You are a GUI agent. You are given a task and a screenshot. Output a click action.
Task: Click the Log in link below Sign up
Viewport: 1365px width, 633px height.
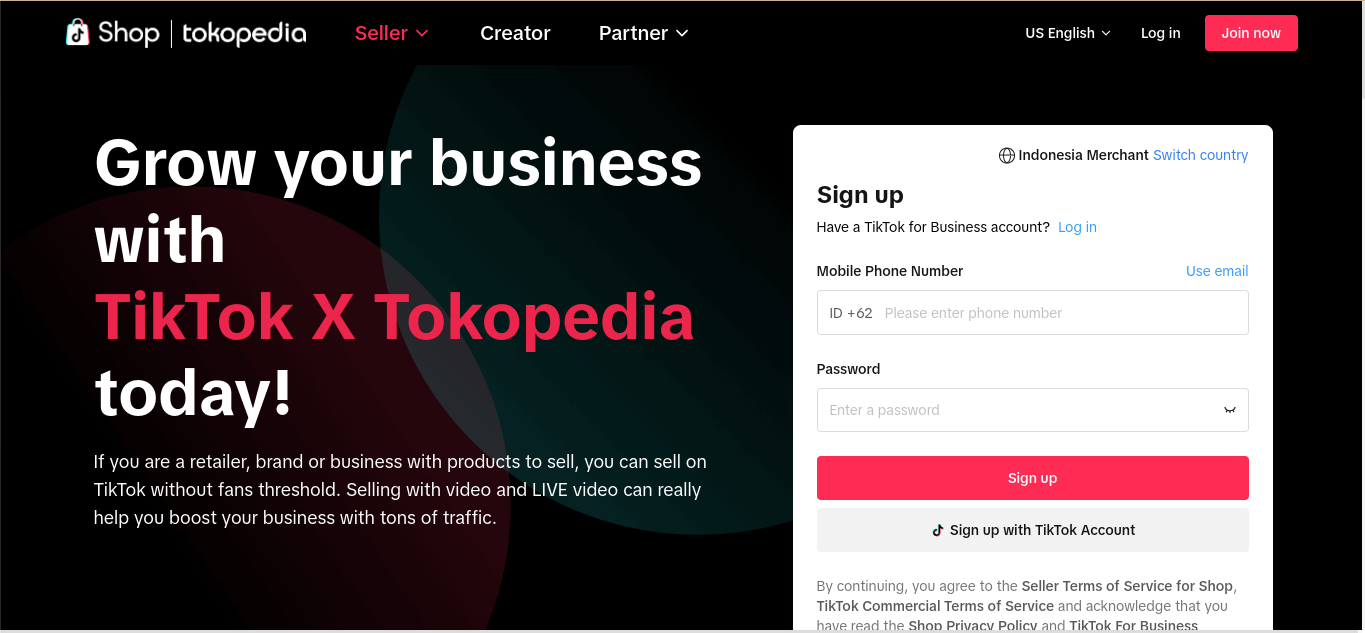pyautogui.click(x=1077, y=227)
